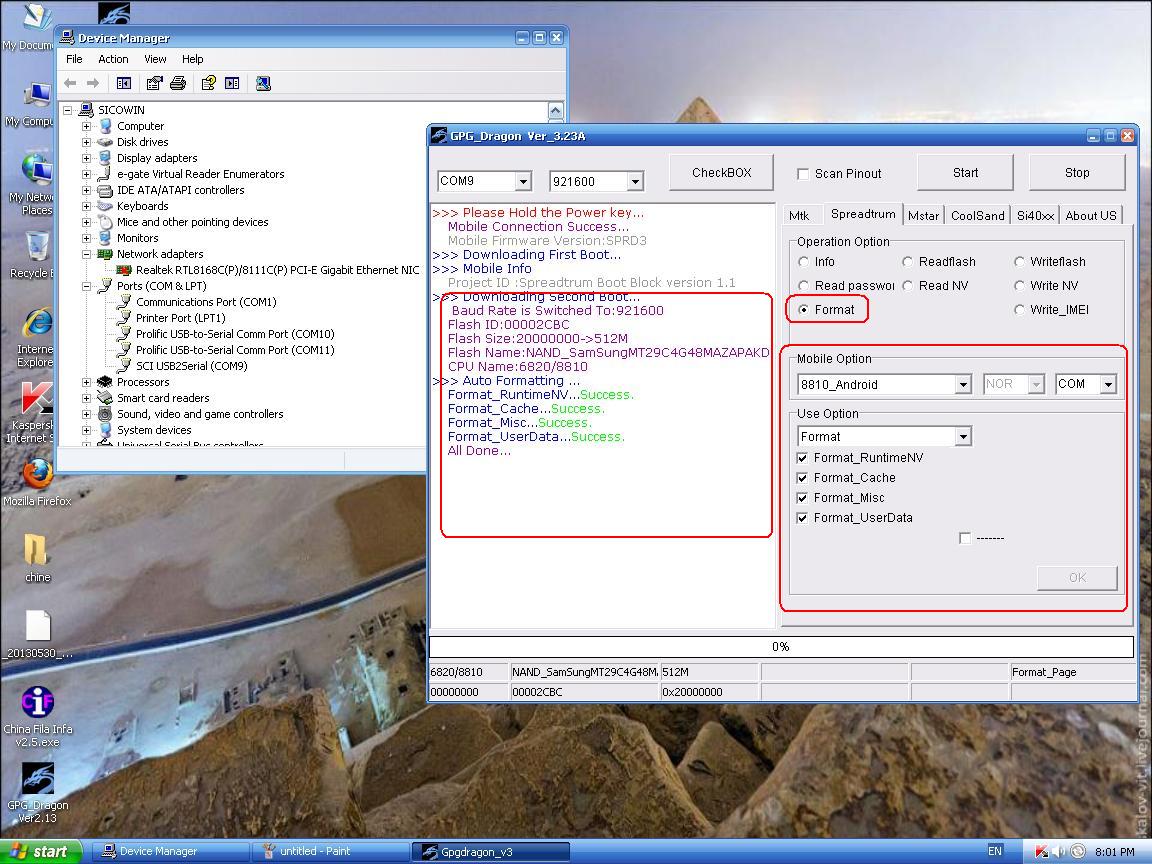Uncheck the Format_Cache checkbox

pos(802,478)
